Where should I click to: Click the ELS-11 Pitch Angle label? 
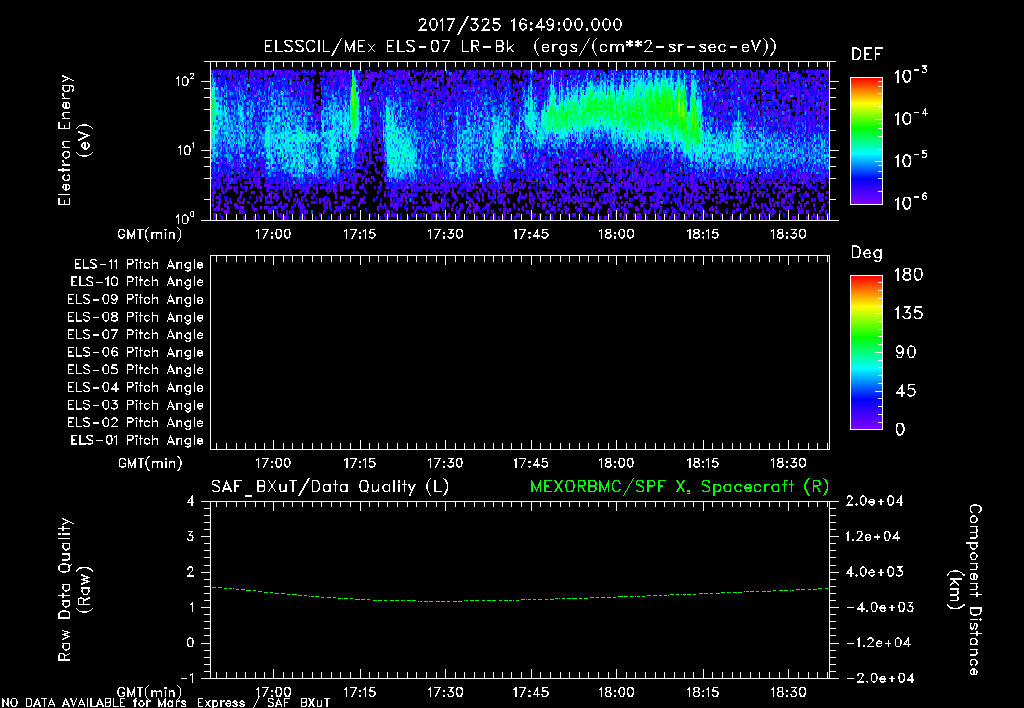click(x=138, y=265)
